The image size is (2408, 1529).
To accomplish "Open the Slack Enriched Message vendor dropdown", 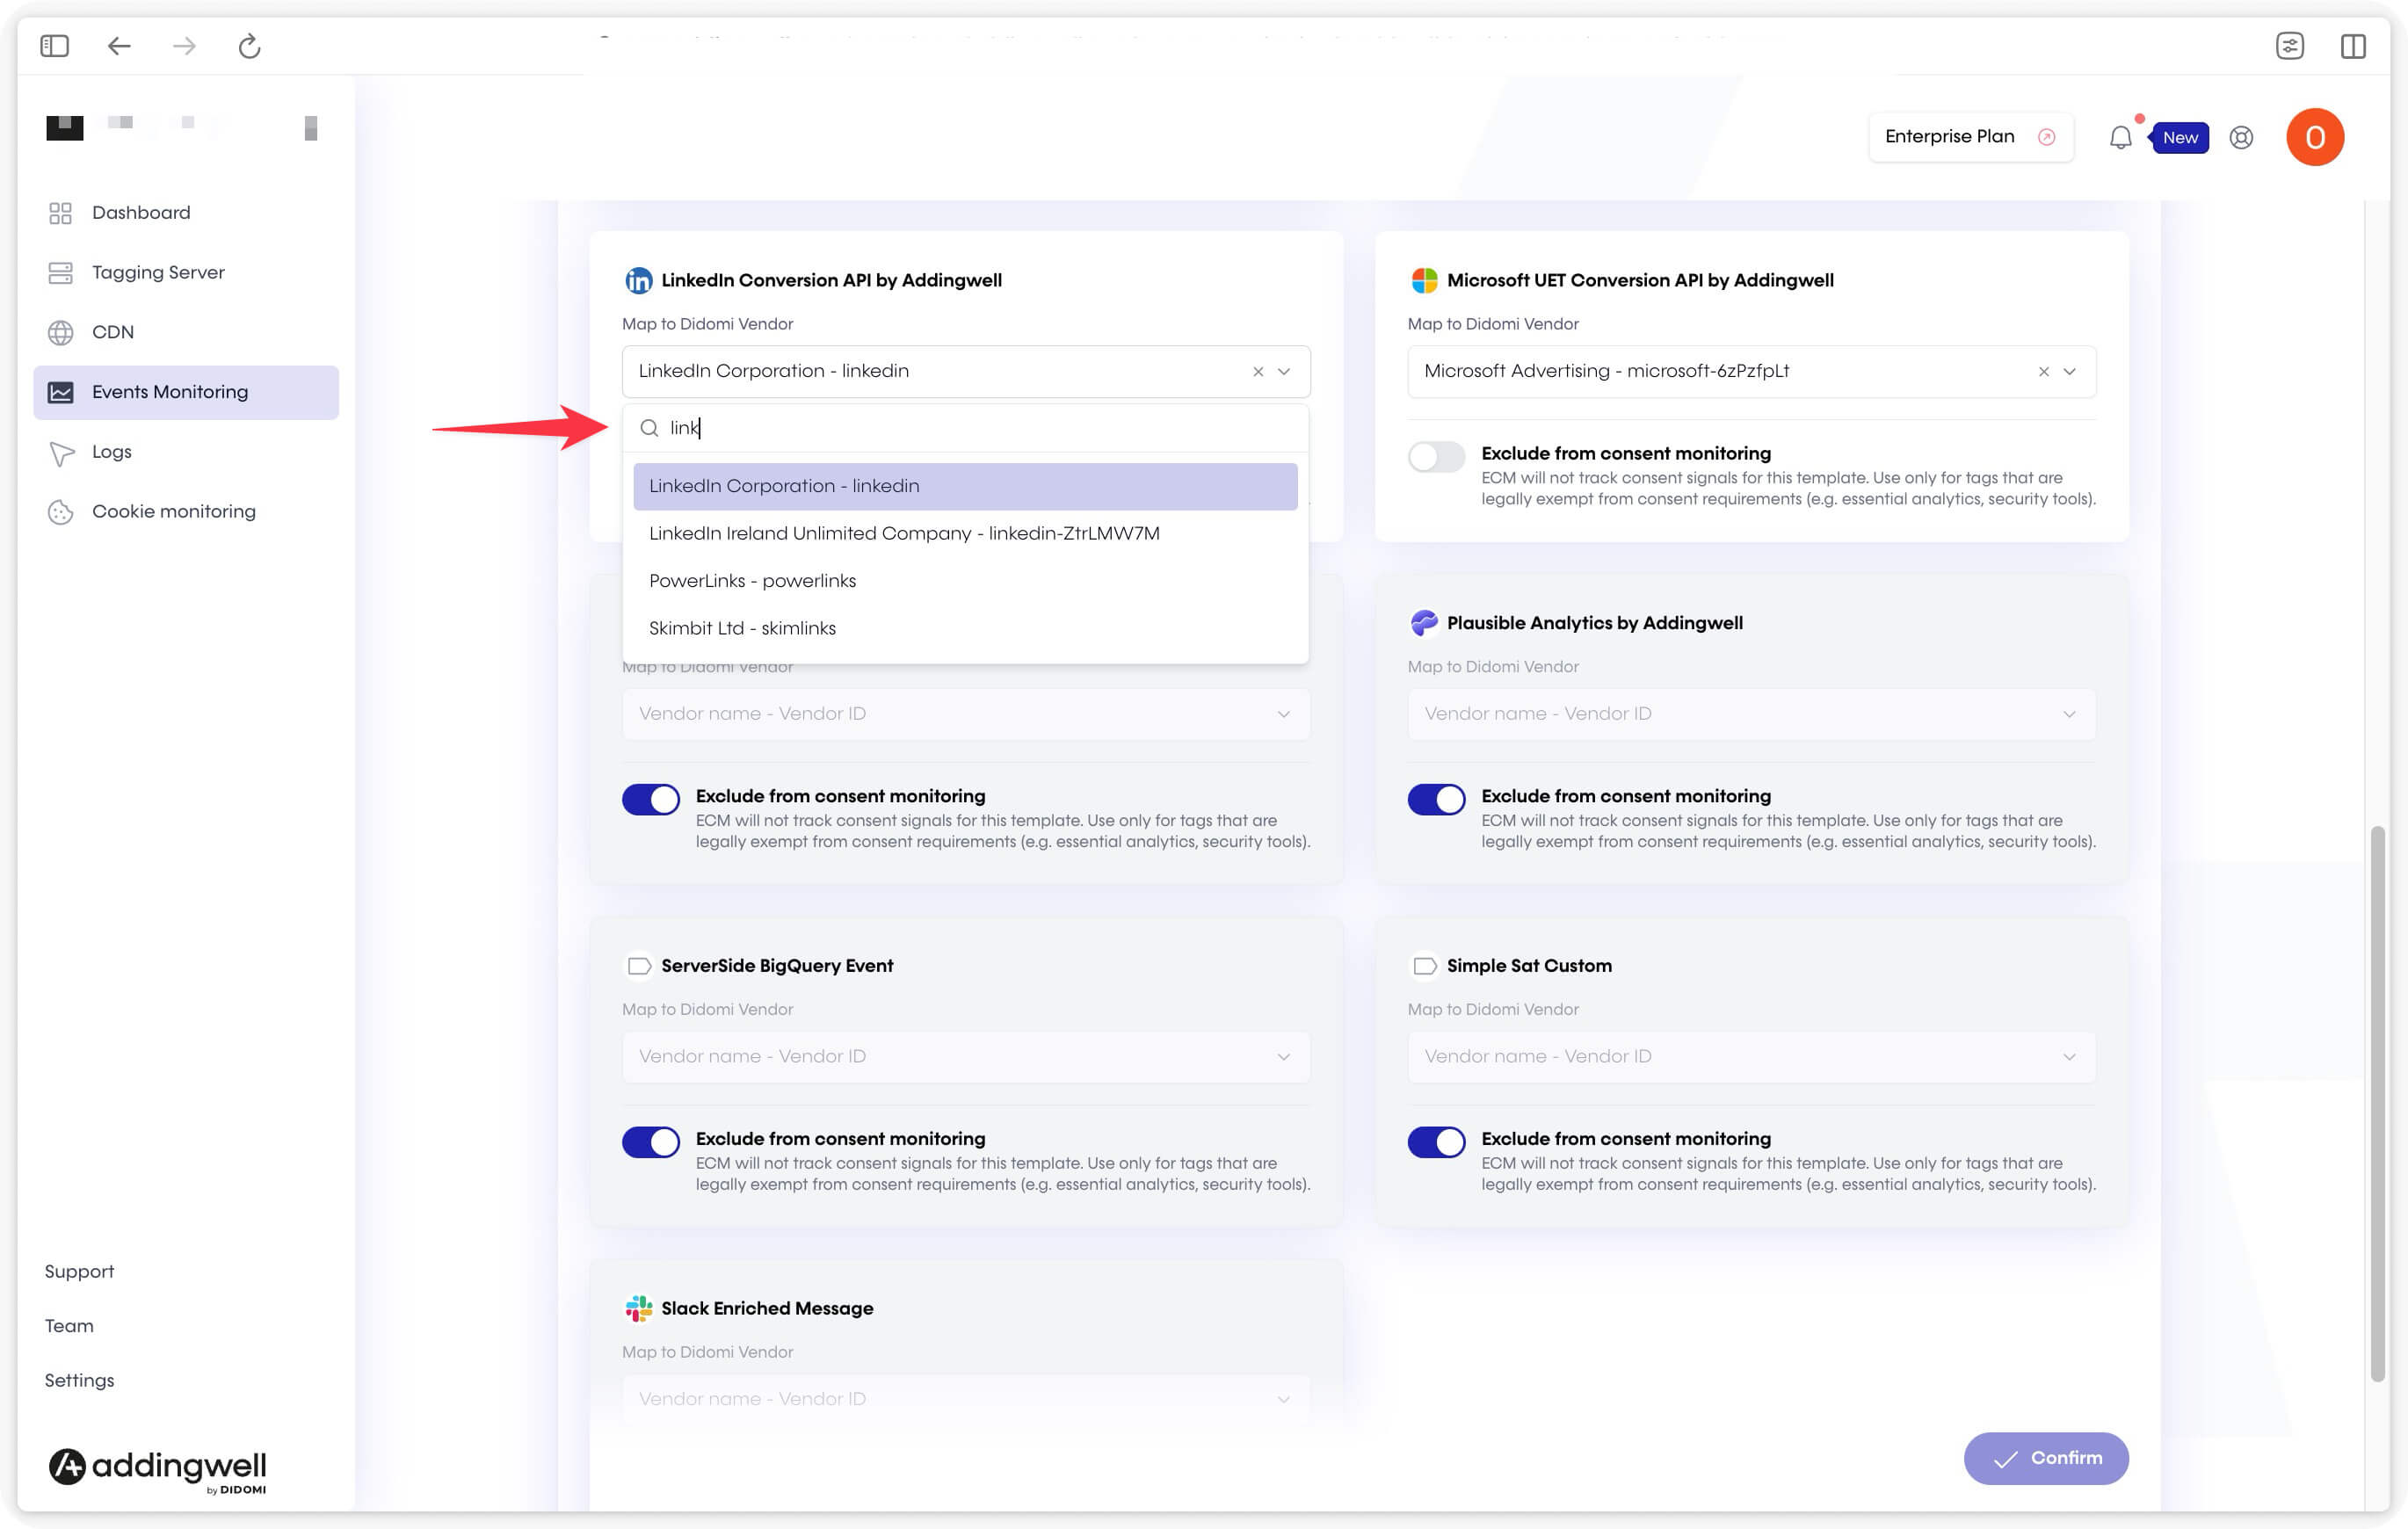I will point(966,1398).
